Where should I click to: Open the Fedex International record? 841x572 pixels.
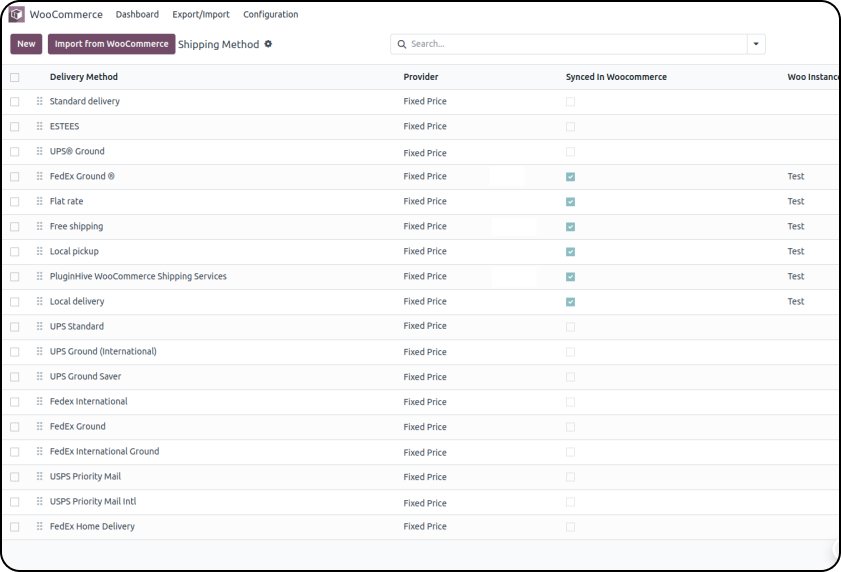click(89, 401)
